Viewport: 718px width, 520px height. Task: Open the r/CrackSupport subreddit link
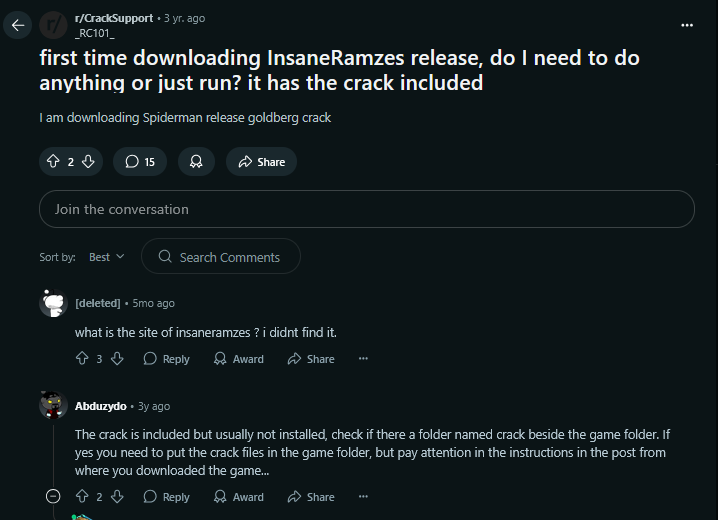(114, 18)
